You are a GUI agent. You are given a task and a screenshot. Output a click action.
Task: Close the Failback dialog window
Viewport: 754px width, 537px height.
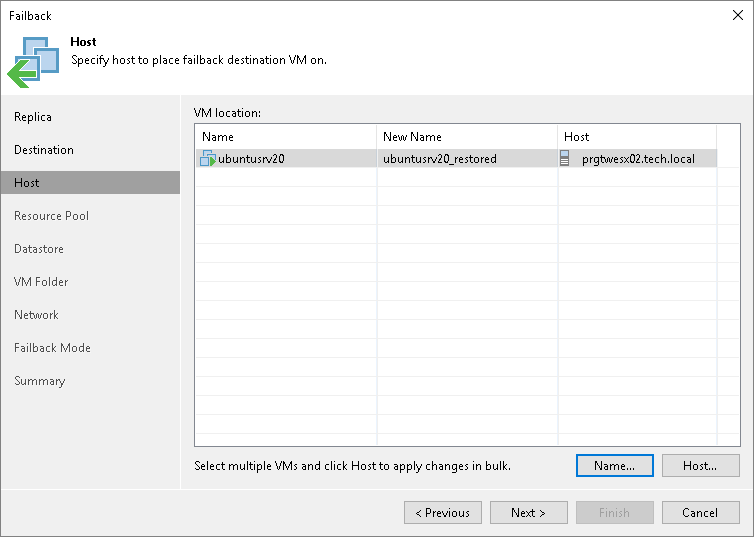click(x=738, y=15)
